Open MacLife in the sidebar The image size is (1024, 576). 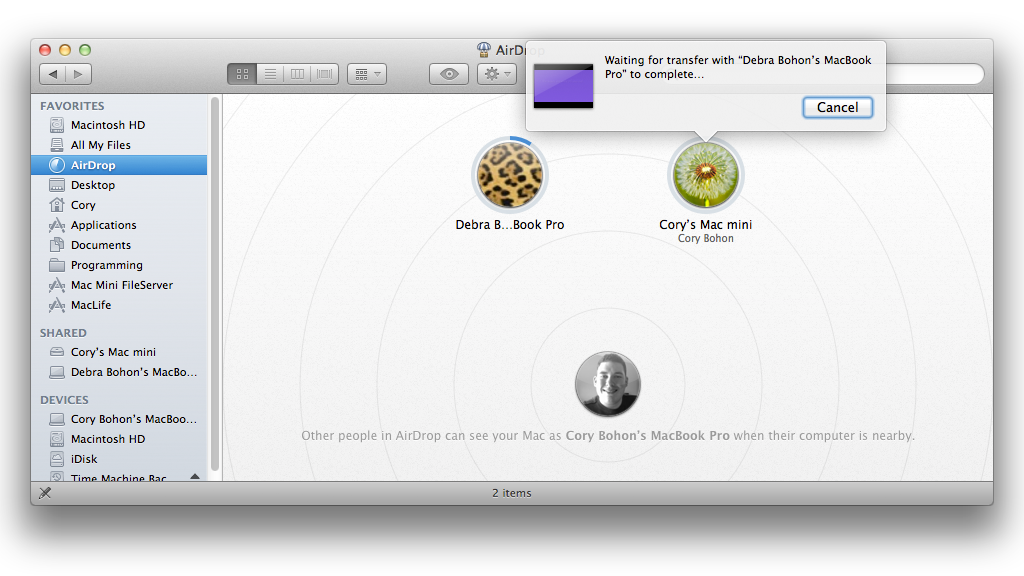tap(119, 305)
